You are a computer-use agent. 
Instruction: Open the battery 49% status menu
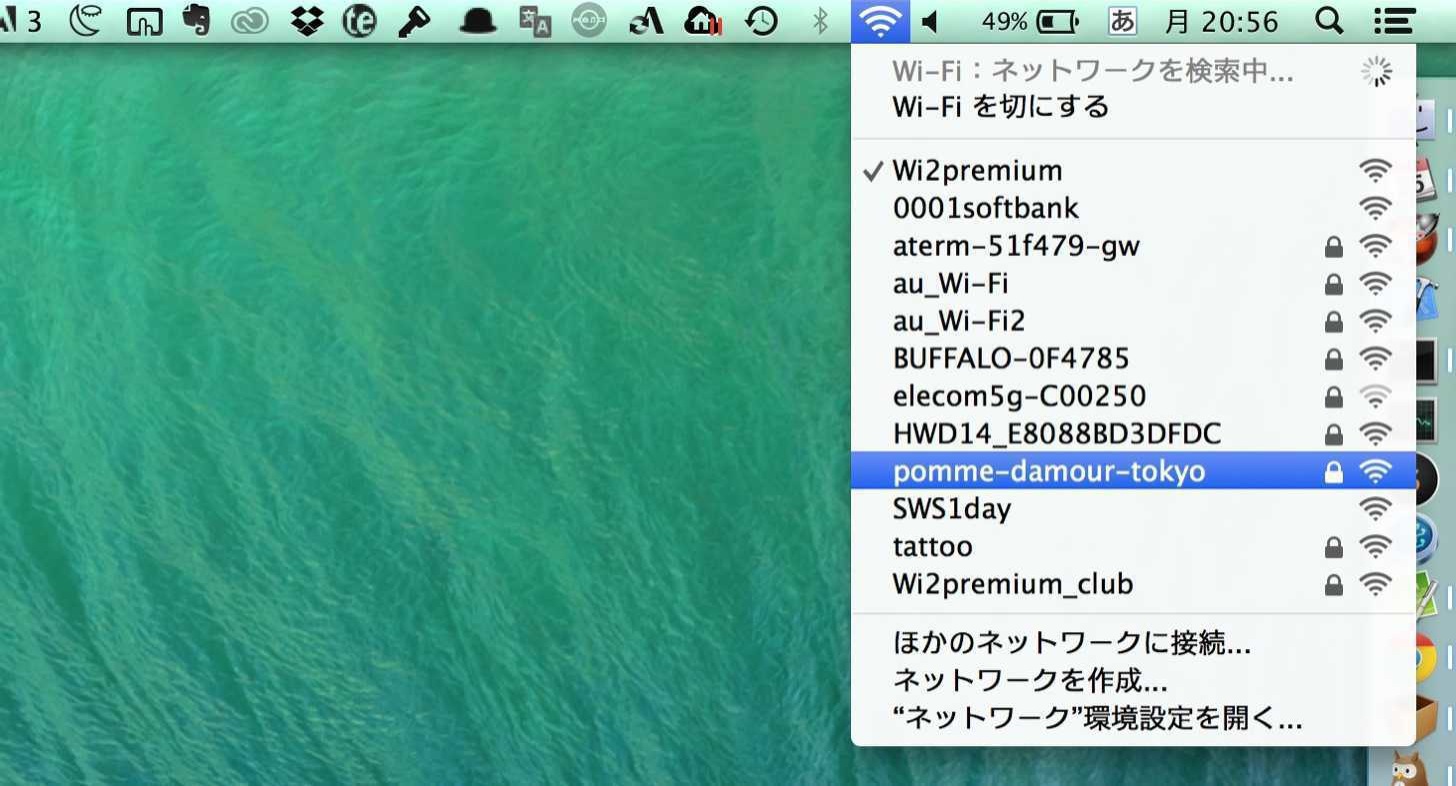[x=1031, y=21]
